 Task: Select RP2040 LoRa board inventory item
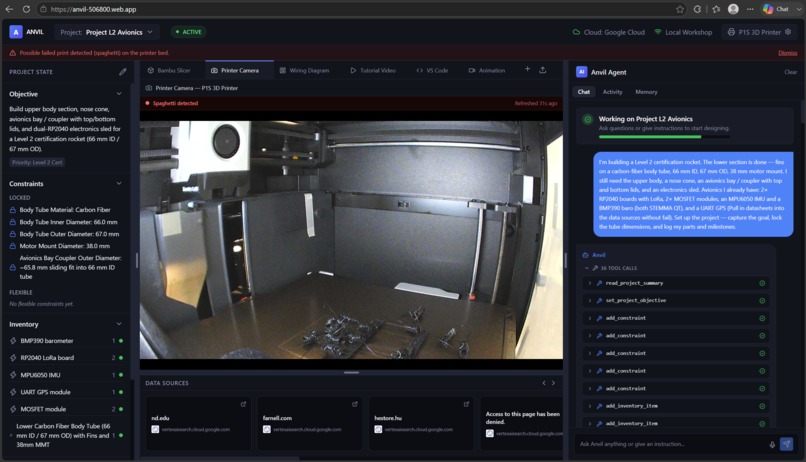coord(66,358)
